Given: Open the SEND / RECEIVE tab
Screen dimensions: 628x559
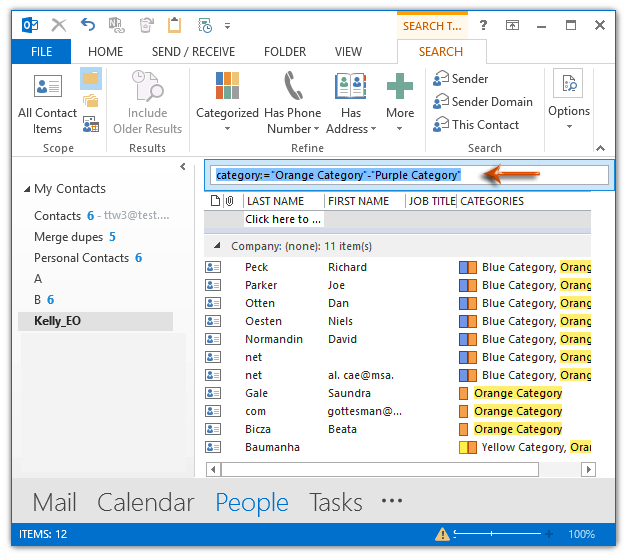Looking at the screenshot, I should (x=193, y=52).
